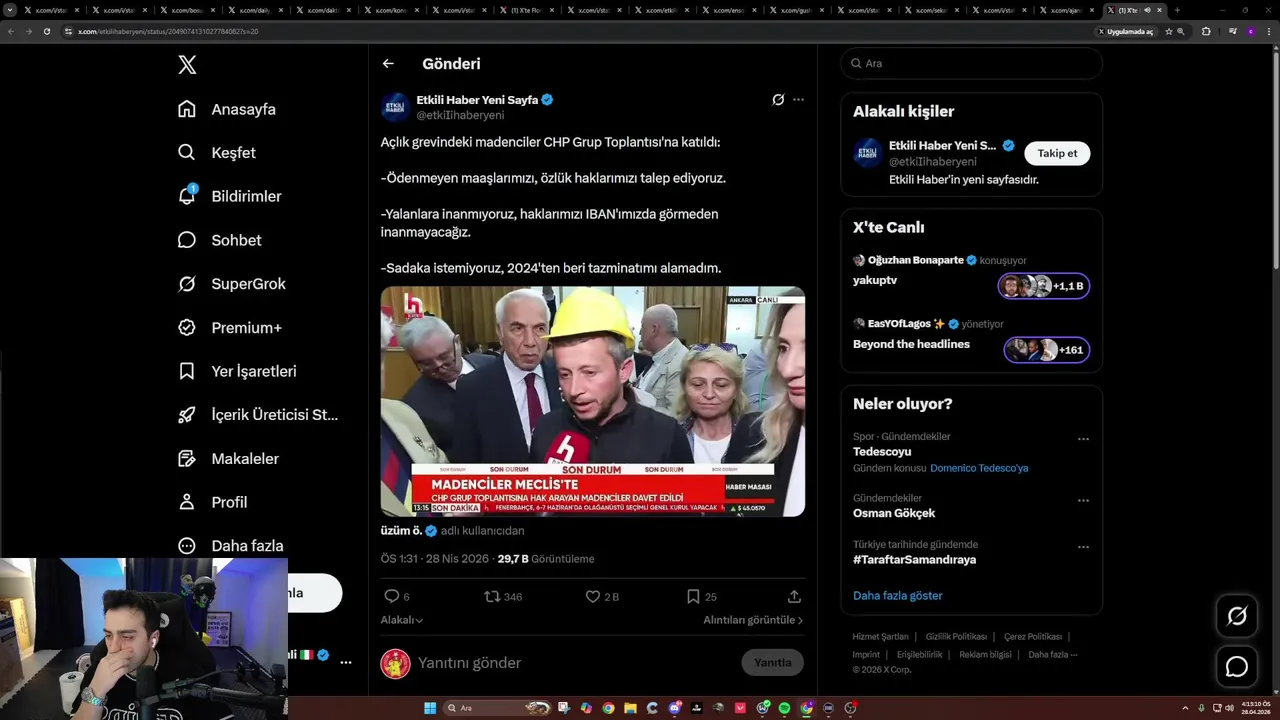Open Alıntıları görüntüle link
Viewport: 1280px width, 720px height.
click(753, 620)
